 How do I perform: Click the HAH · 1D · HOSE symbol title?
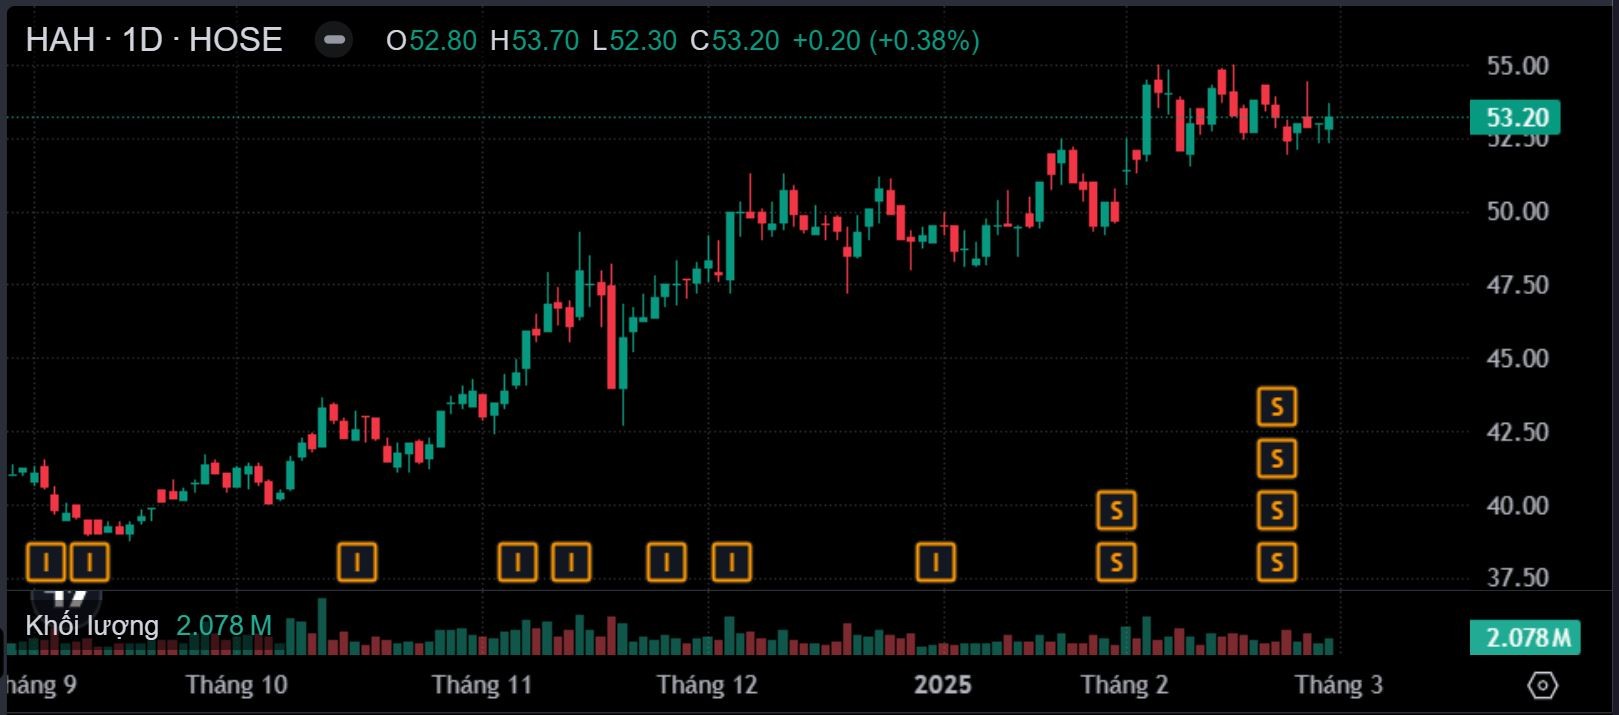click(154, 40)
